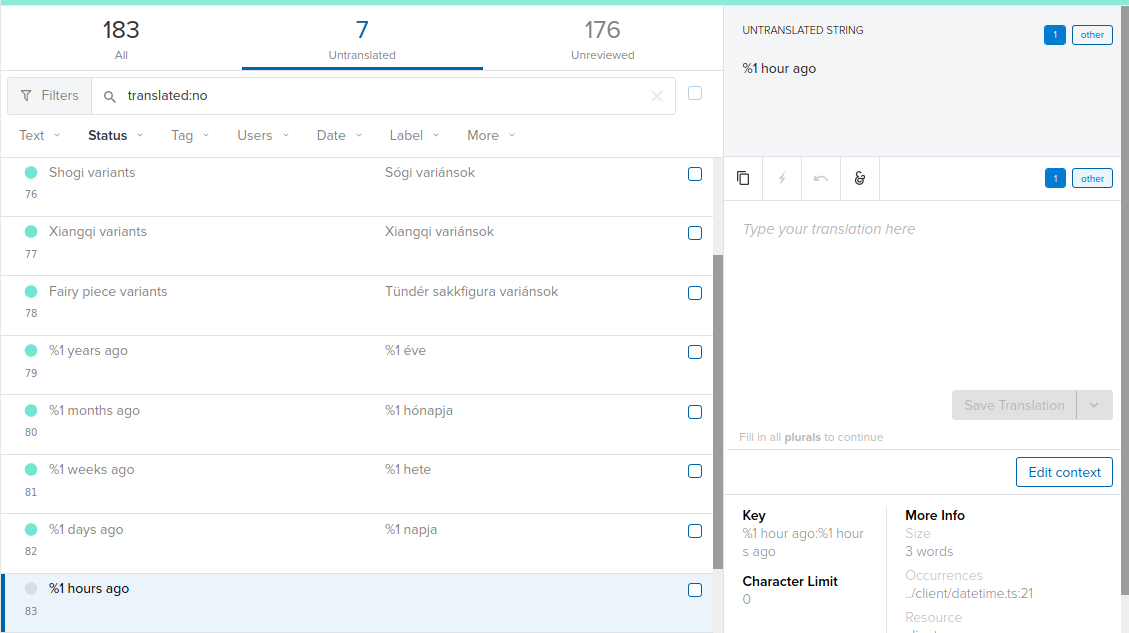Click the Edit context button

click(1064, 472)
